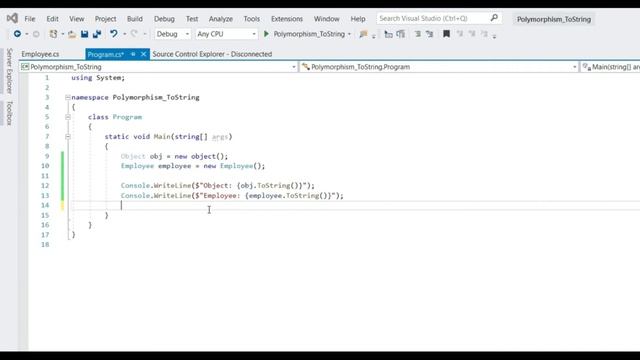Open the toolbar overflow options at far right
This screenshot has height=360, width=640.
pos(494,36)
